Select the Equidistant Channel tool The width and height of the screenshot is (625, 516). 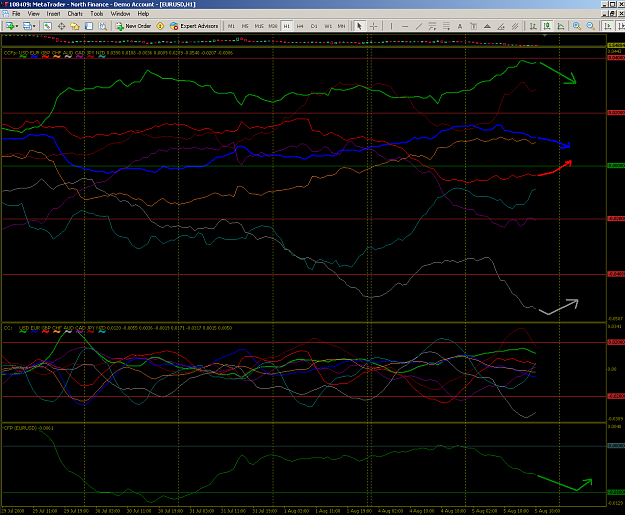[432, 26]
